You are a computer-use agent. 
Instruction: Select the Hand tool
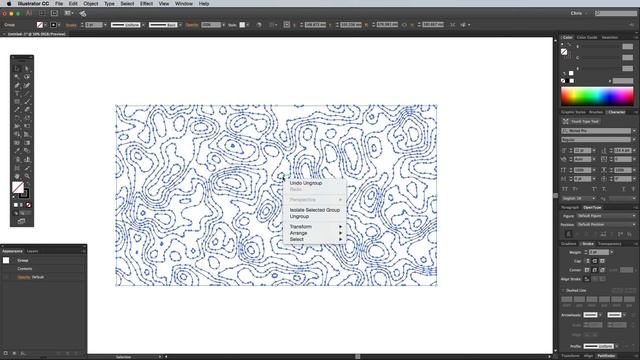pyautogui.click(x=17, y=176)
